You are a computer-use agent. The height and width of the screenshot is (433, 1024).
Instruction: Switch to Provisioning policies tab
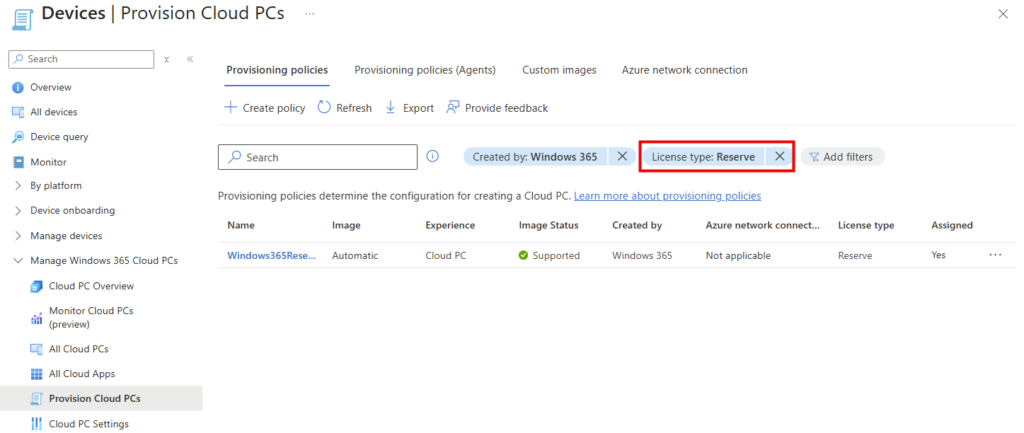(277, 70)
